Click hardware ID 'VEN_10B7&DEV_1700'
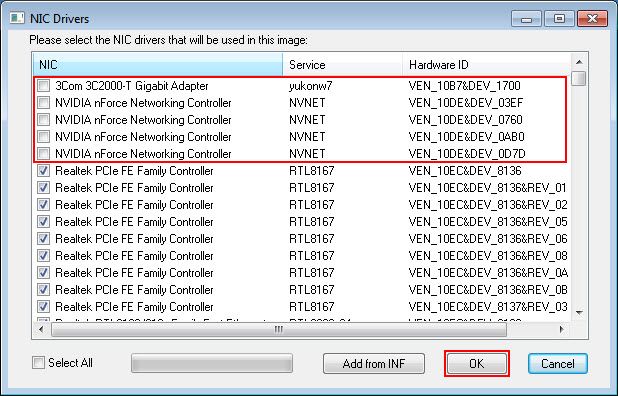Screen dimensions: 618x396 coord(464,86)
